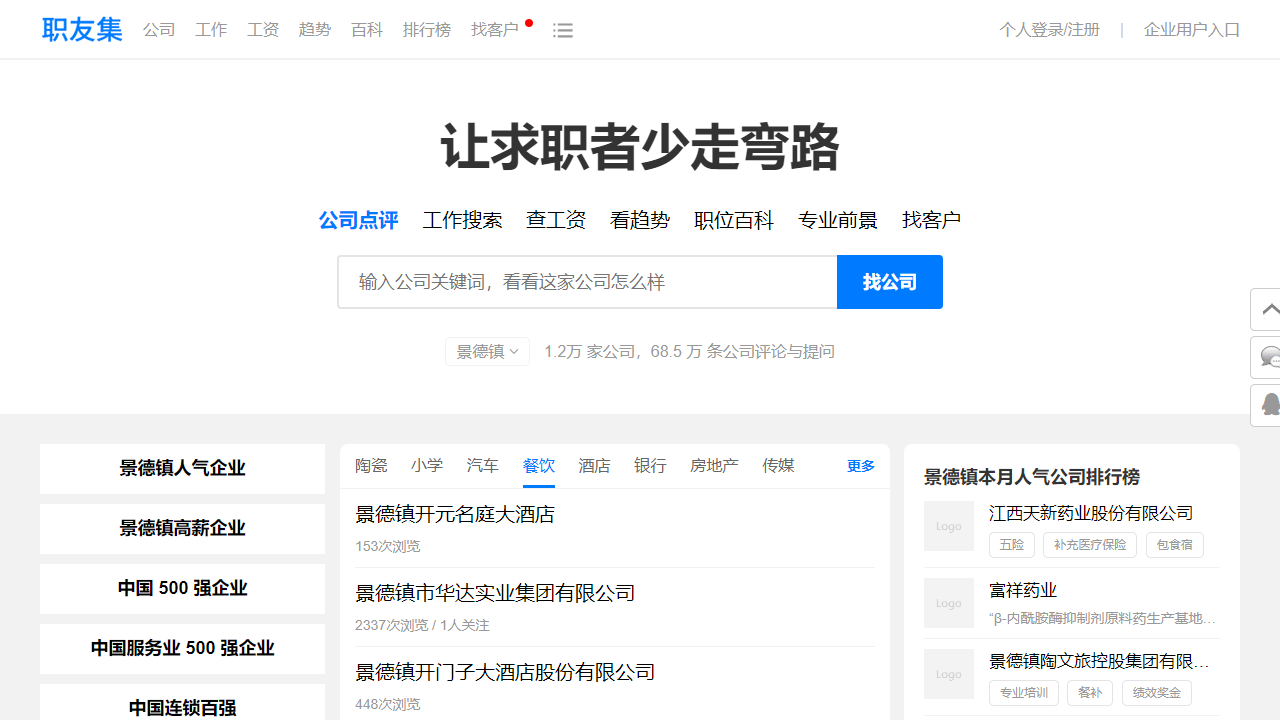This screenshot has height=720, width=1280.
Task: Click 更多 to show more industries
Action: coord(861,466)
